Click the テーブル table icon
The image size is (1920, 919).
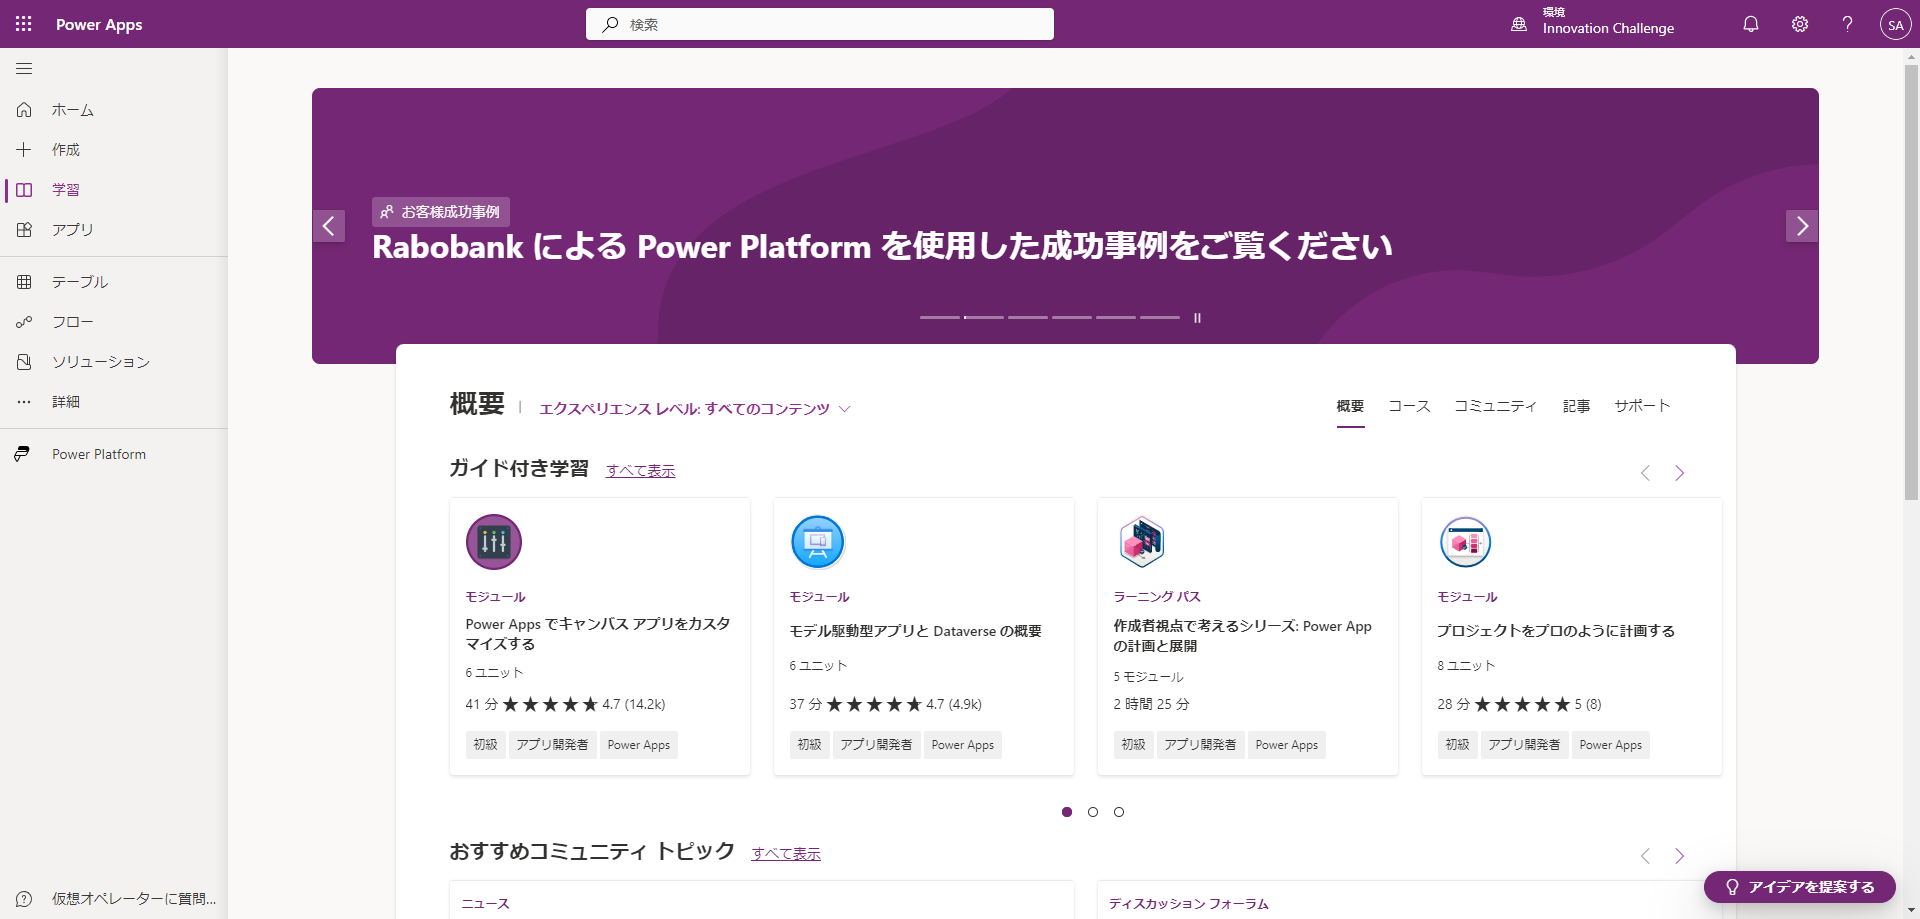(24, 282)
